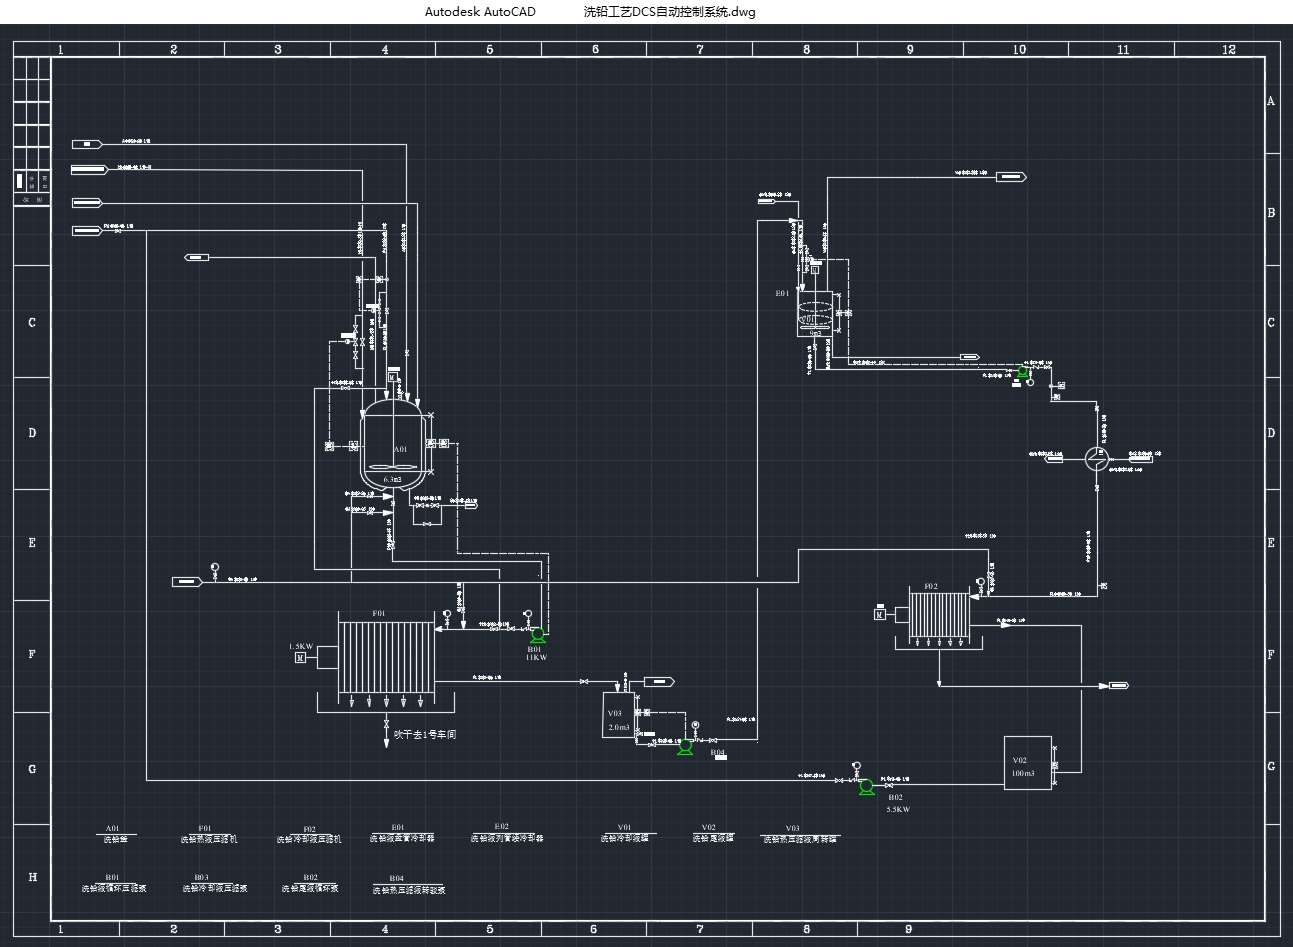Select the motor M box beside F01
The width and height of the screenshot is (1293, 947).
click(300, 659)
